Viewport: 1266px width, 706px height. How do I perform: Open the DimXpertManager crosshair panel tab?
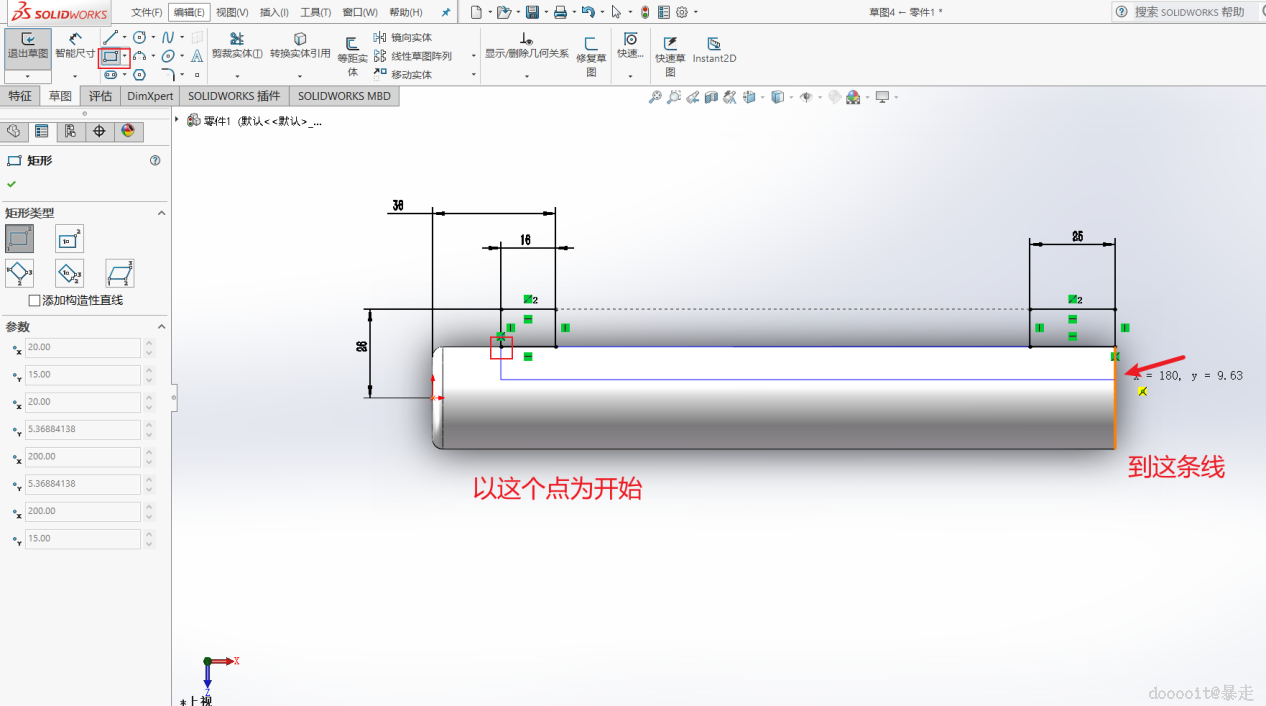(x=99, y=131)
